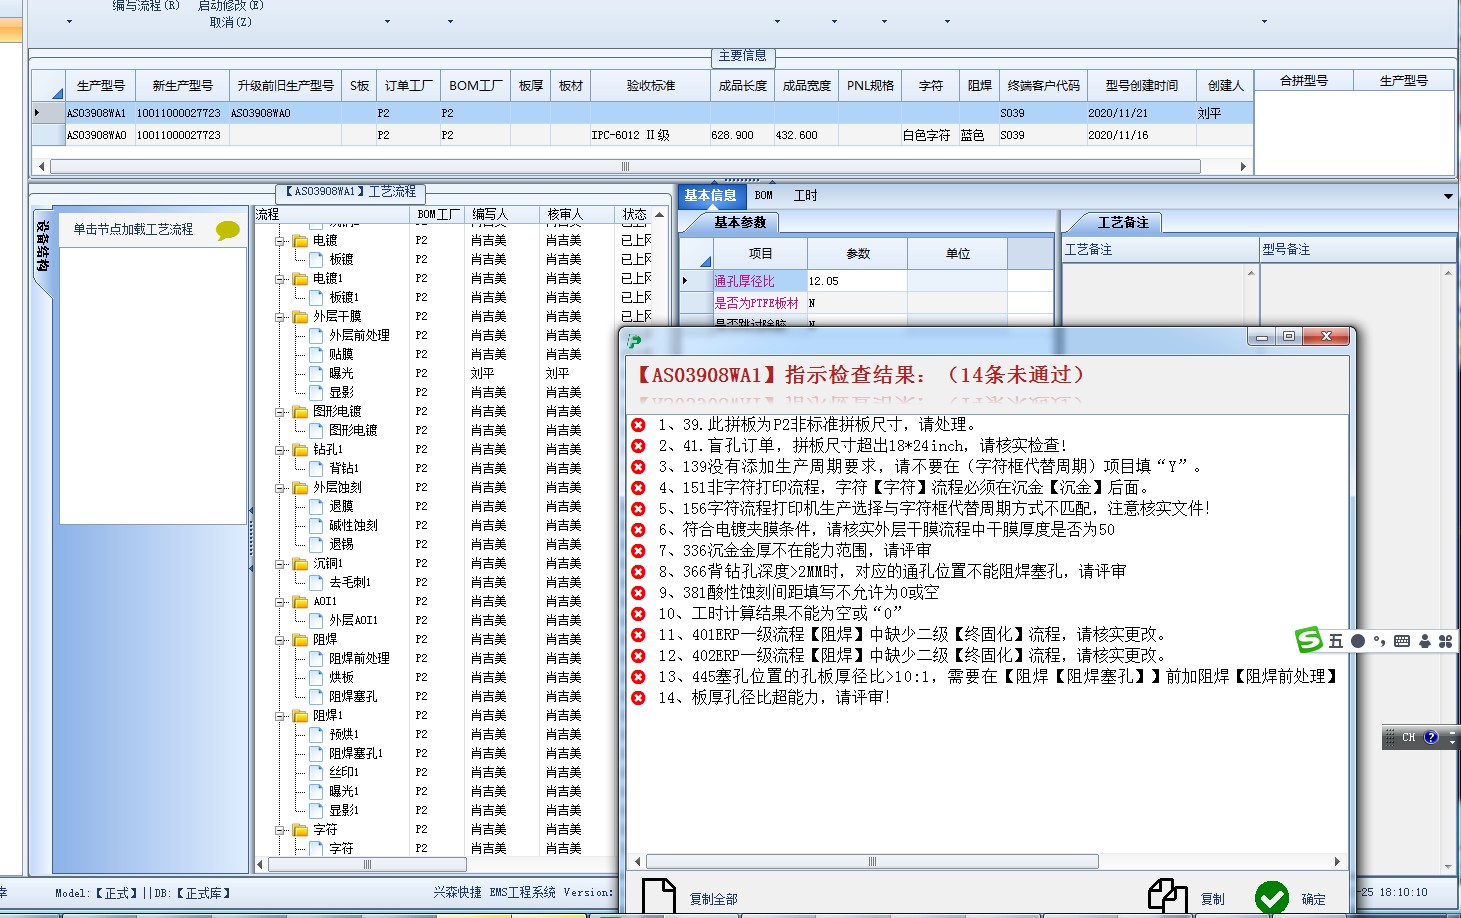
Task: Click the Sogou user avatar icon
Action: (1424, 641)
